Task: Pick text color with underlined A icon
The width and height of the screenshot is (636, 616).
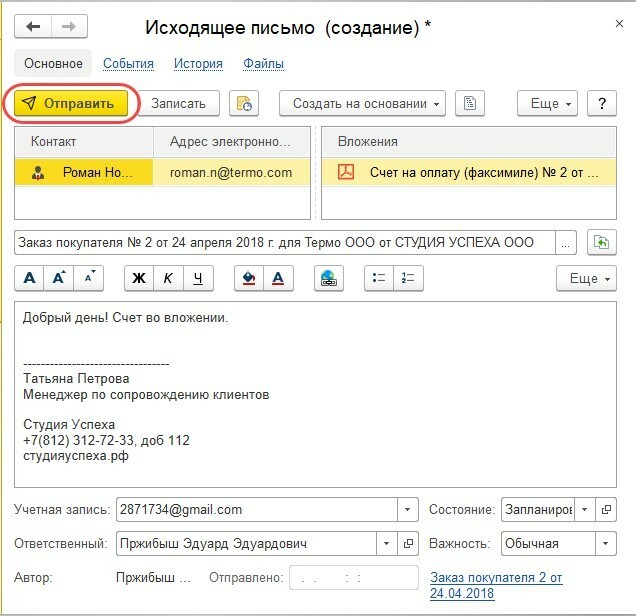Action: (278, 278)
